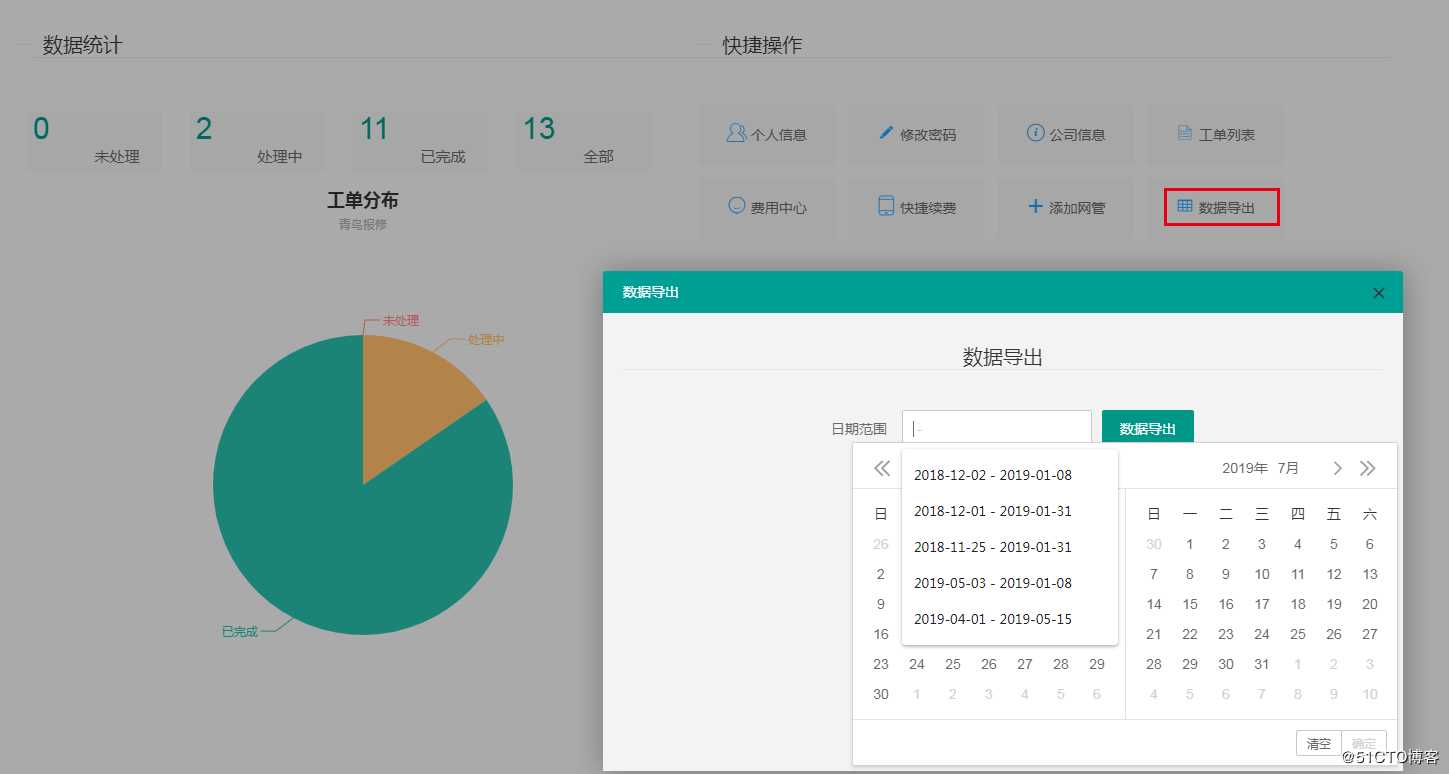Open the 个人信息 shortcut

pyautogui.click(x=767, y=134)
